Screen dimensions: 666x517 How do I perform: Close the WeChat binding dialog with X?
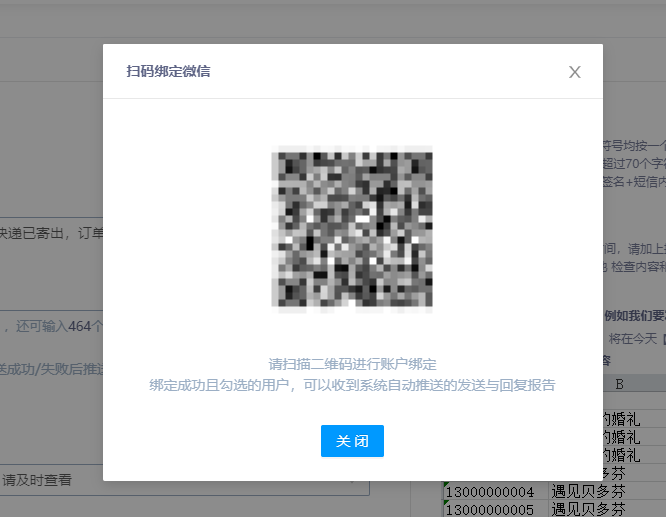tap(574, 72)
